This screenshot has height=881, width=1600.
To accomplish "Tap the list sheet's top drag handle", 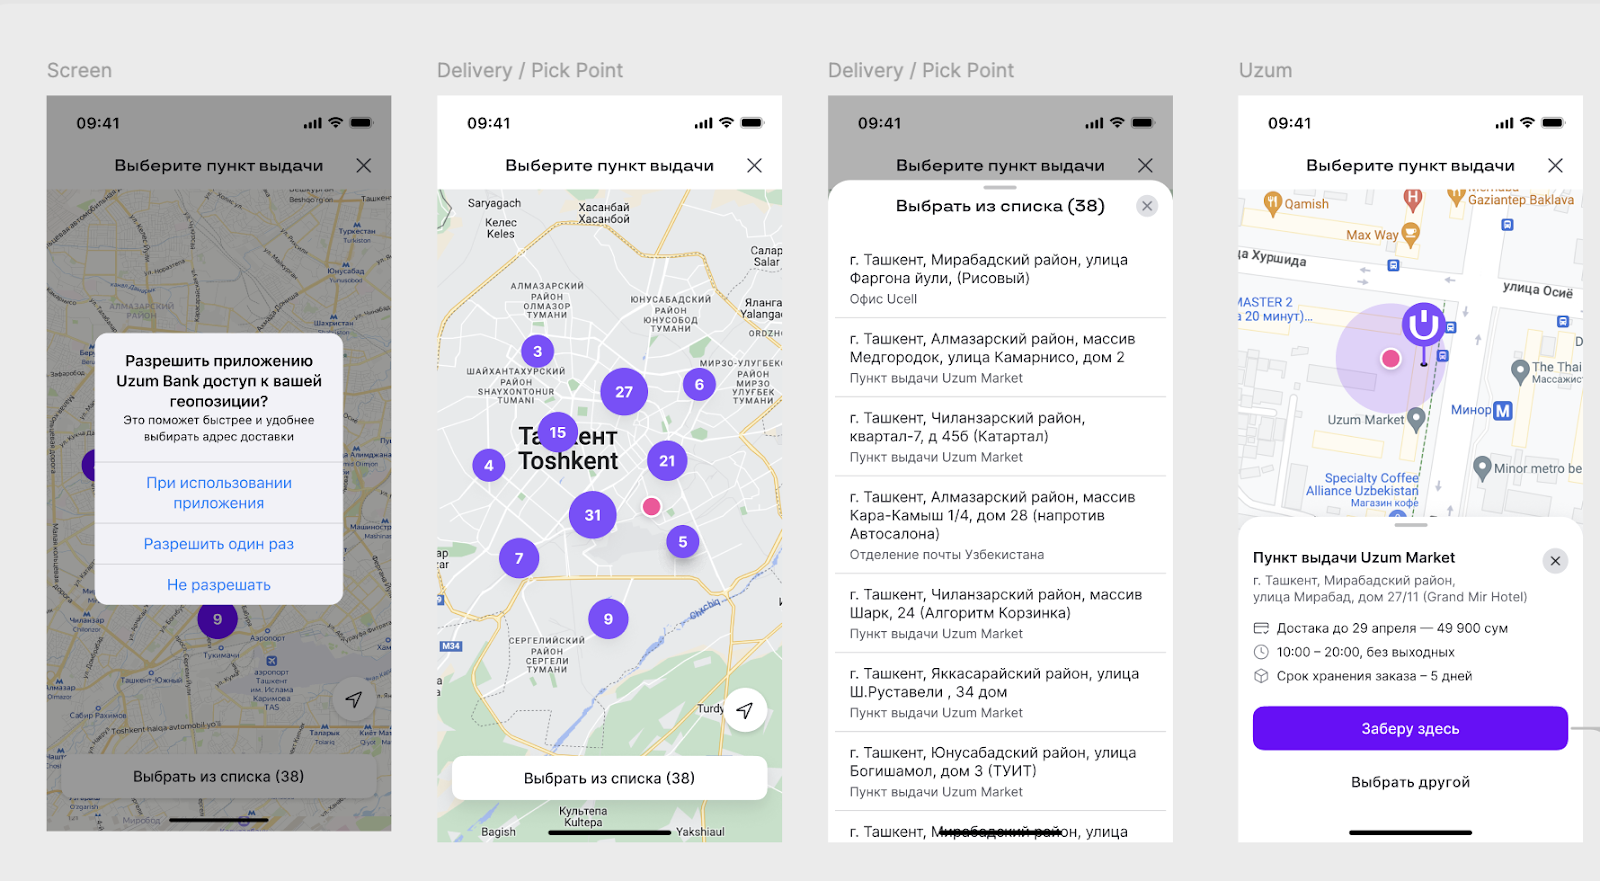I will point(1000,187).
